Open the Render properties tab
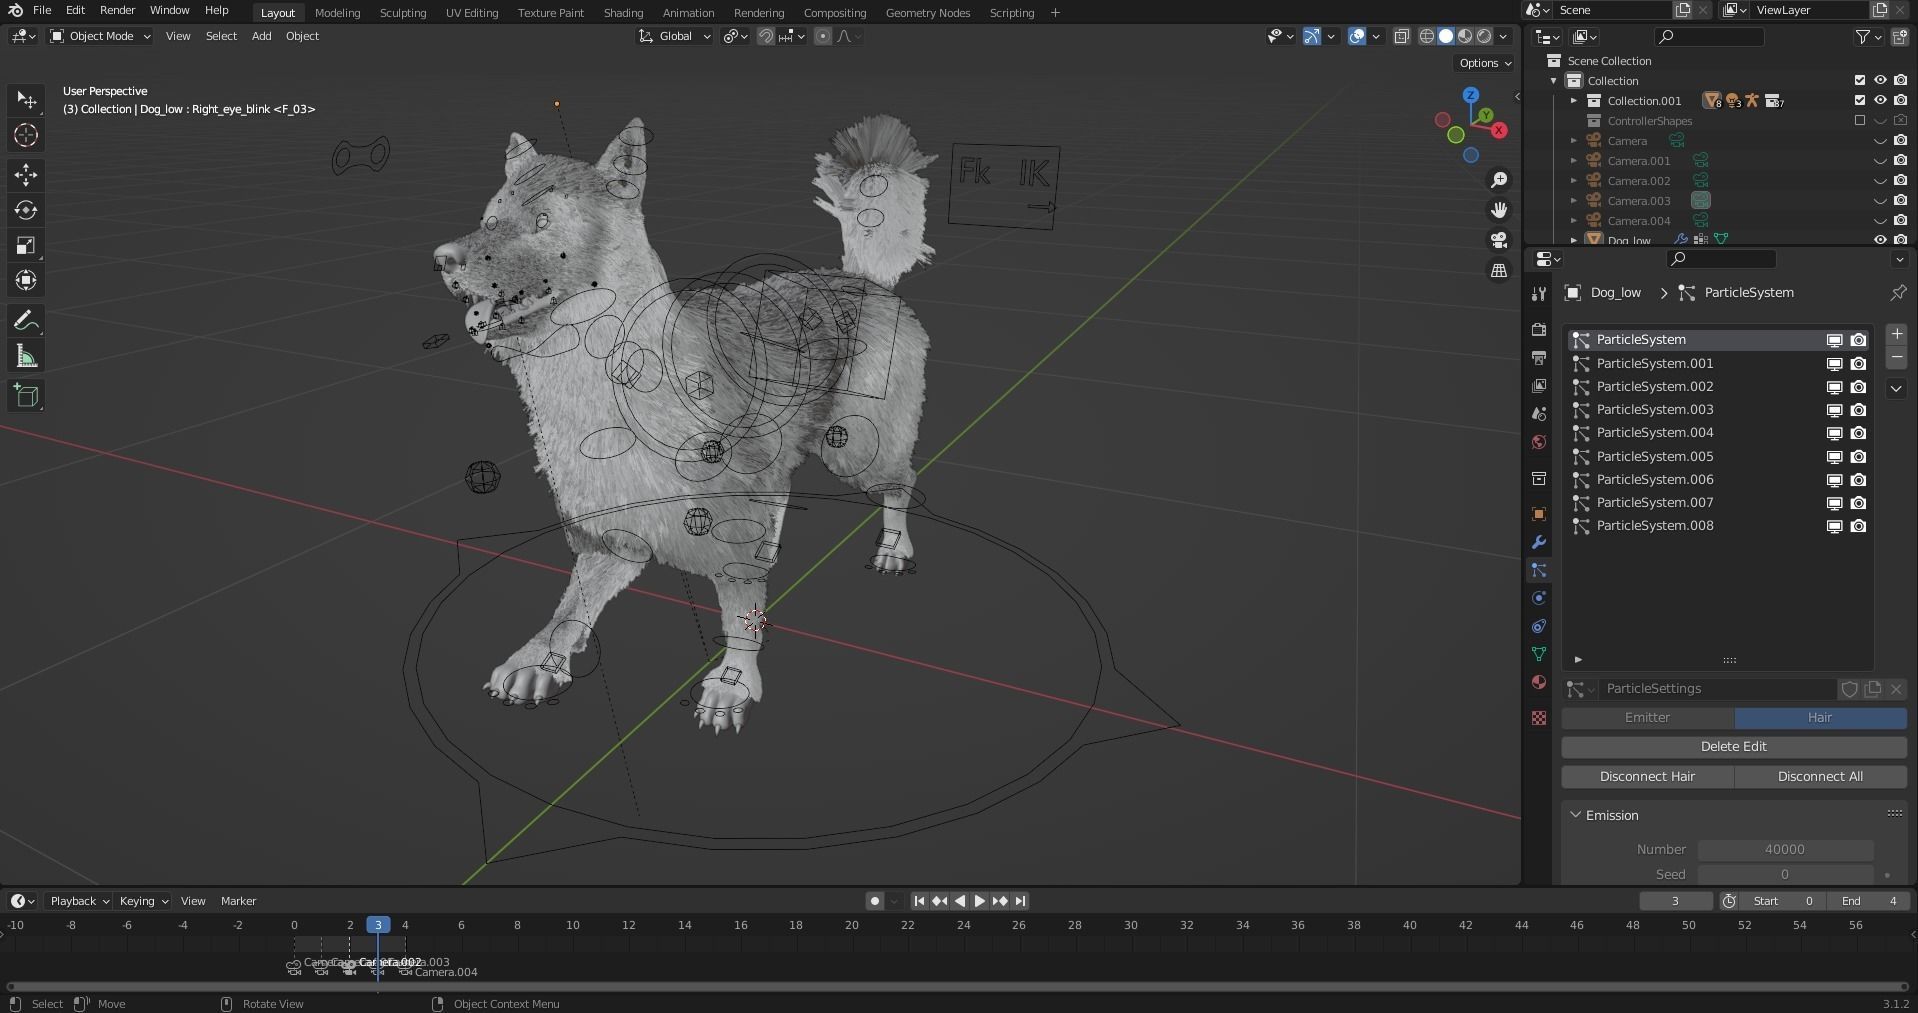Viewport: 1918px width, 1013px height. (1539, 329)
